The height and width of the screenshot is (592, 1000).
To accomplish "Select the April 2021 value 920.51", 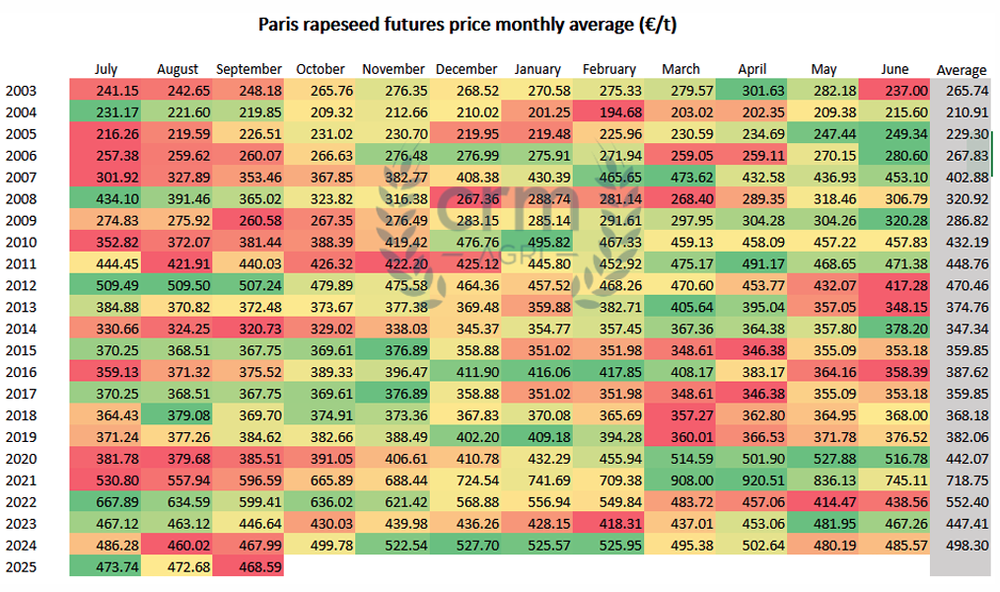I will click(751, 480).
